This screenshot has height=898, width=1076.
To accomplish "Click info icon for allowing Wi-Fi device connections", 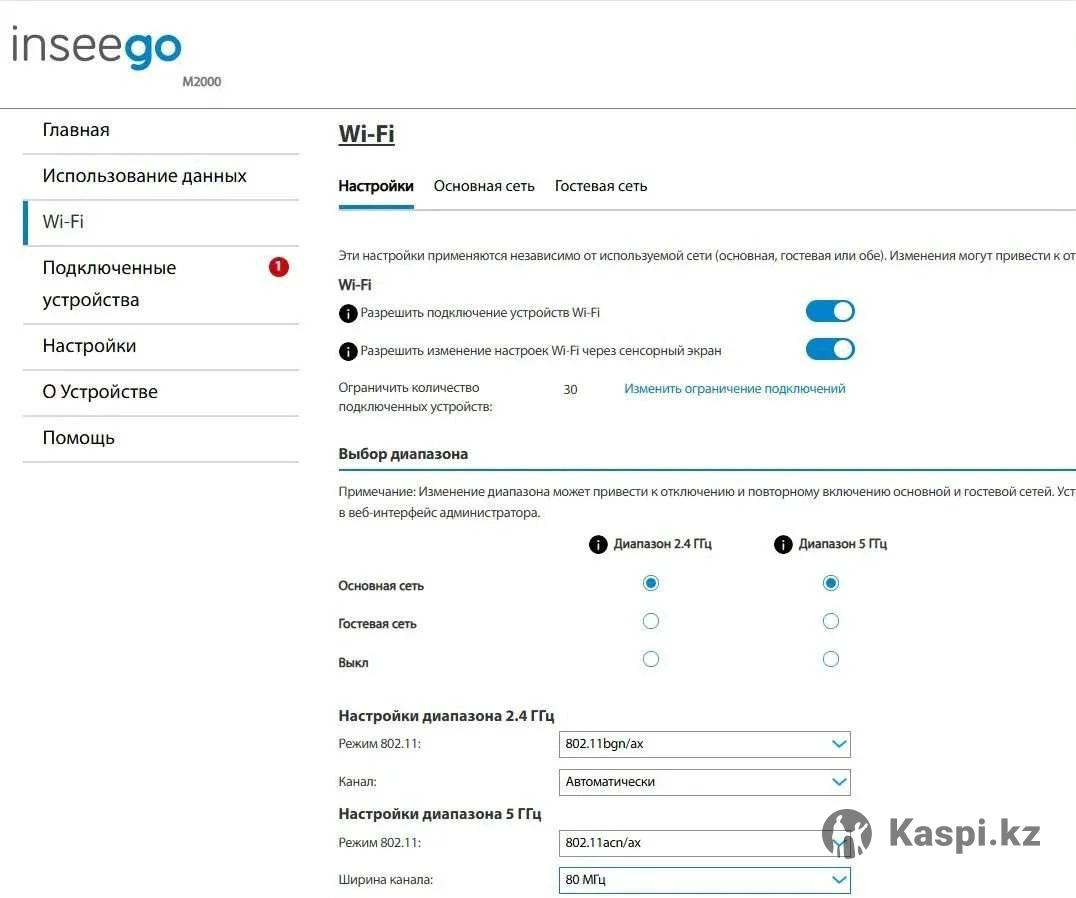I will point(348,314).
